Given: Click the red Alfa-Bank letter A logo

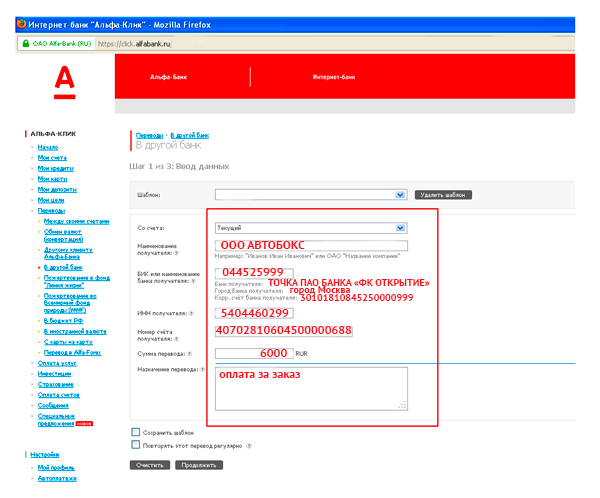Looking at the screenshot, I should pos(65,83).
